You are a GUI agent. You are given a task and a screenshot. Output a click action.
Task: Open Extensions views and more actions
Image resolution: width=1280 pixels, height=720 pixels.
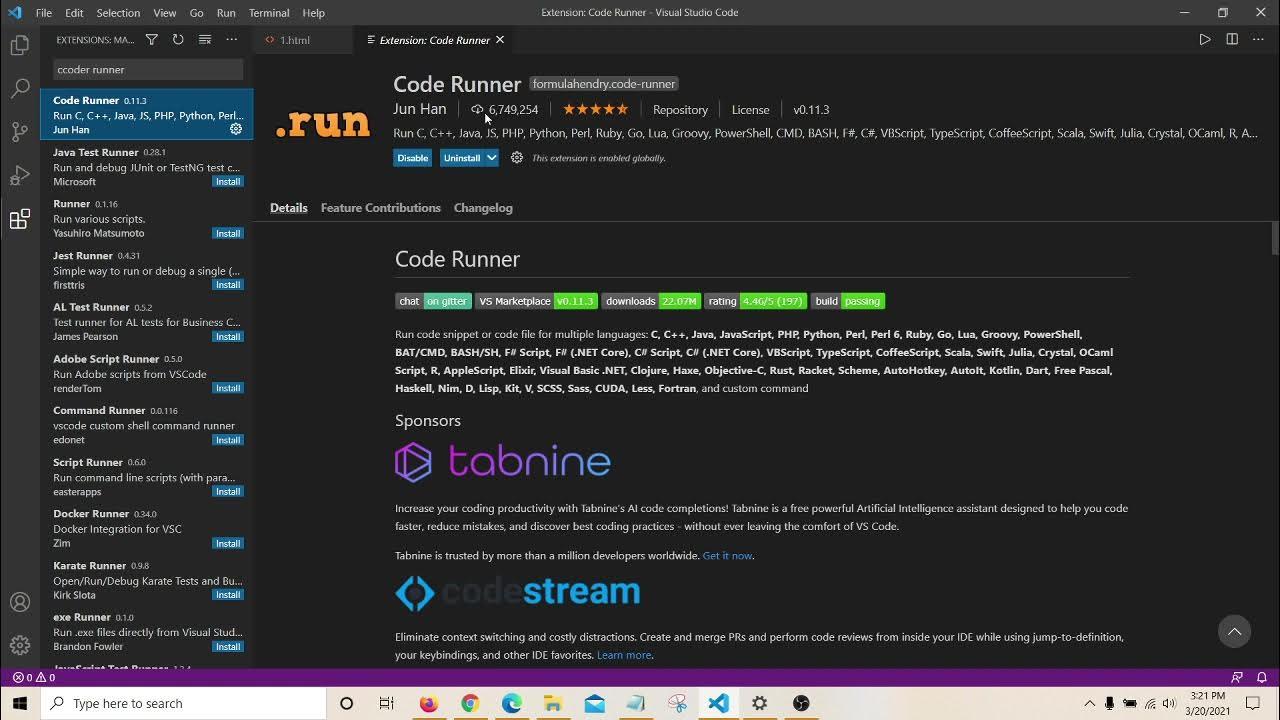click(232, 40)
